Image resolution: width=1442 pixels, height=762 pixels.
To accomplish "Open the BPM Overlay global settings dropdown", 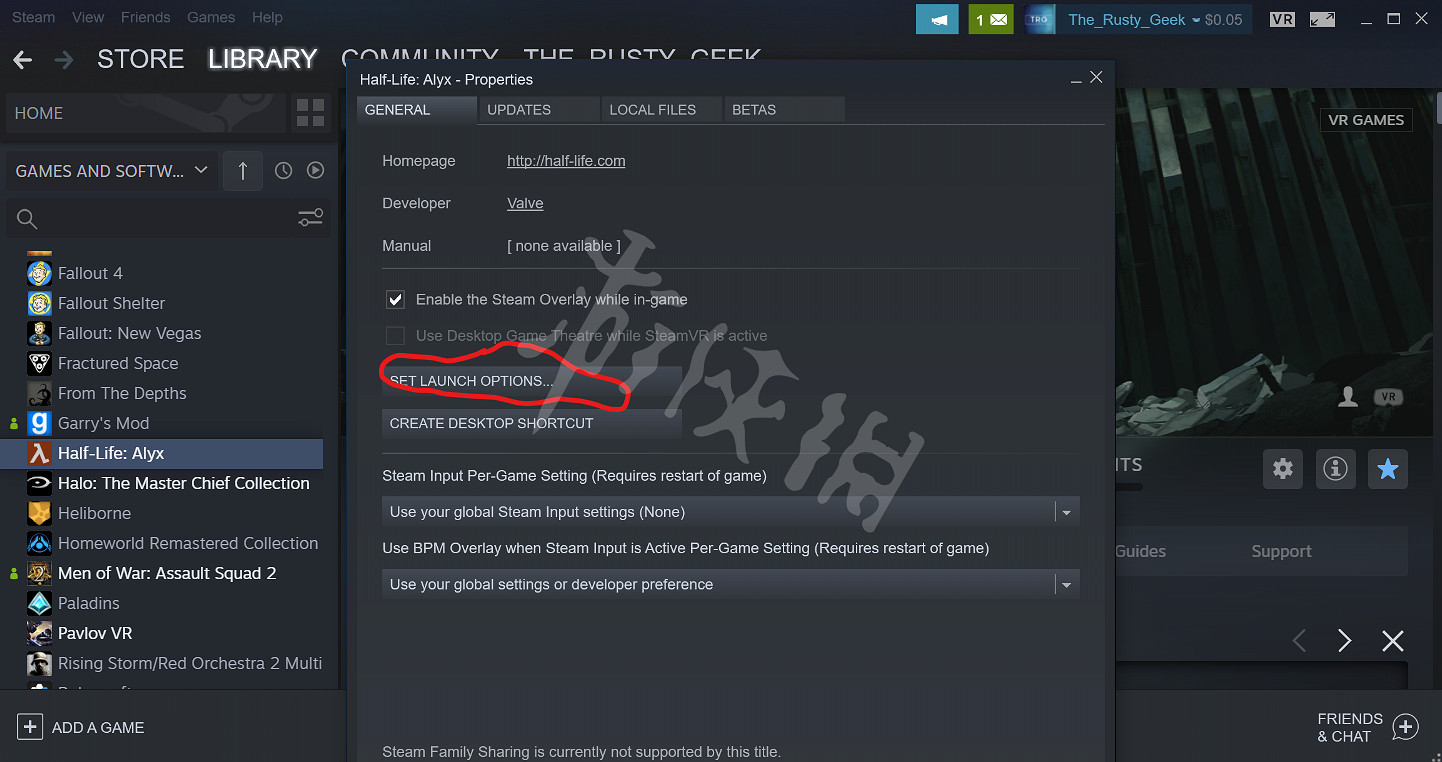I will (731, 584).
